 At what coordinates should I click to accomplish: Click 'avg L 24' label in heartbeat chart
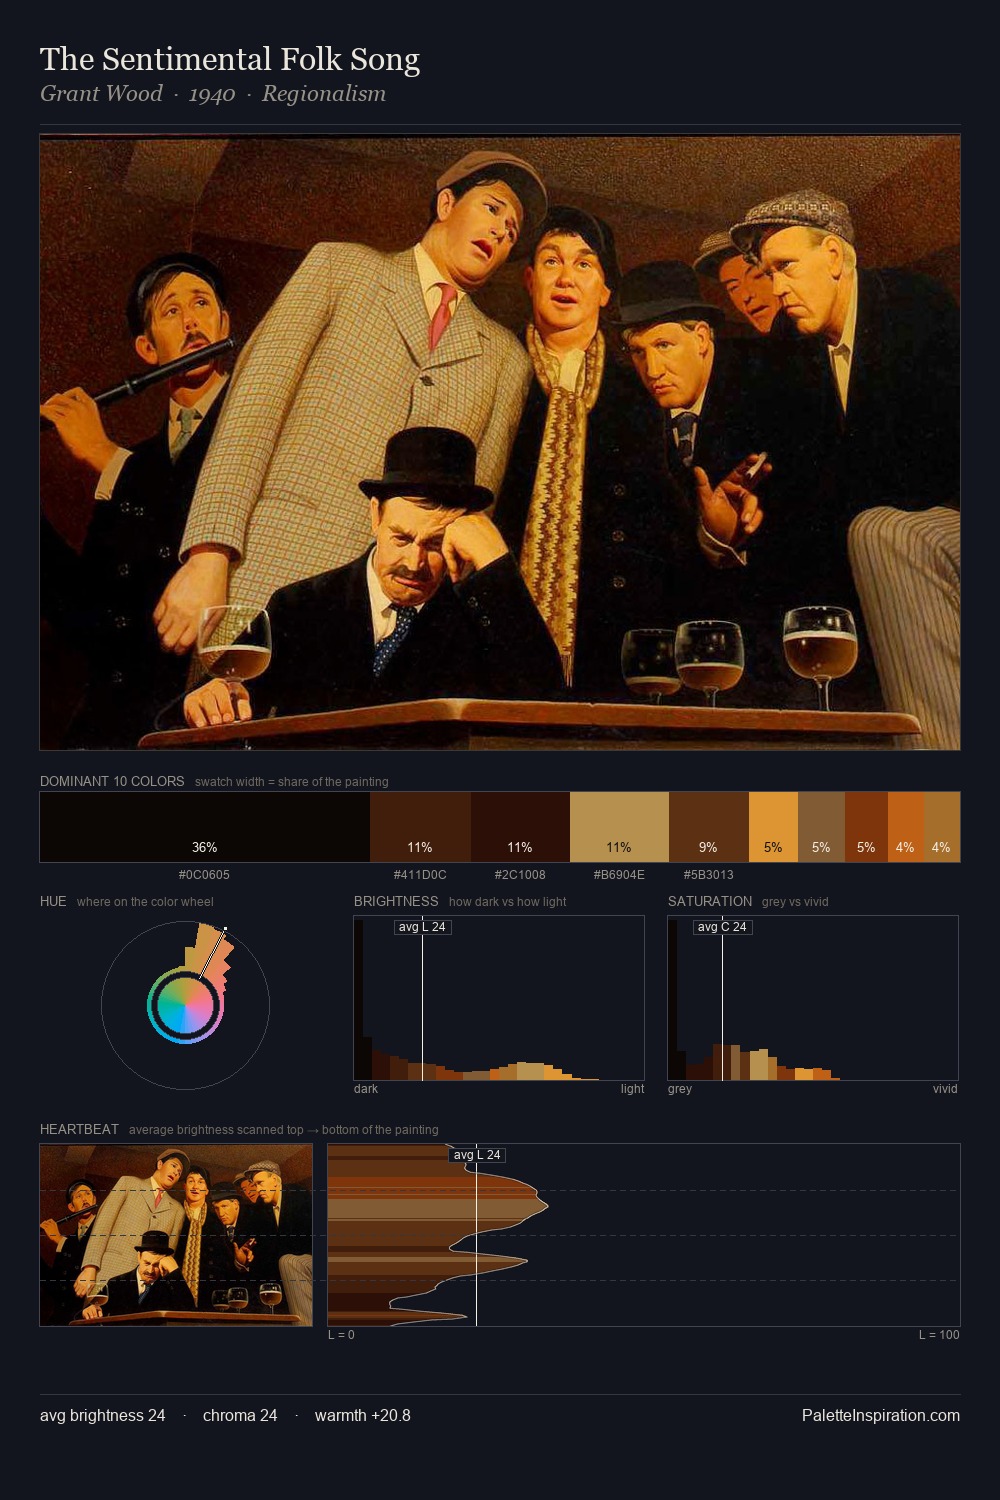[x=477, y=1155]
